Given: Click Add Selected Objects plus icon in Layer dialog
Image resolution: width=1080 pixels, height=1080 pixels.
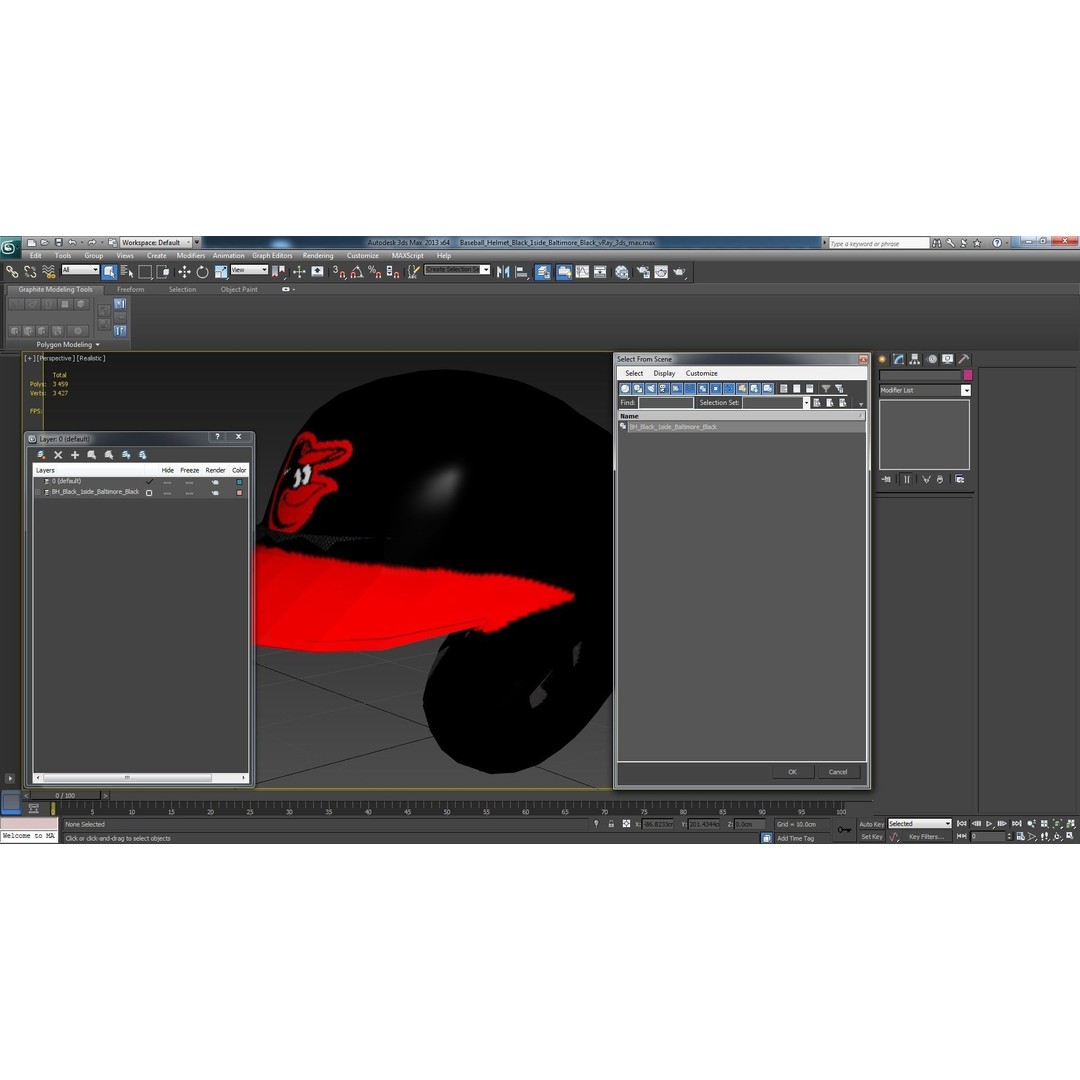Looking at the screenshot, I should (x=75, y=455).
